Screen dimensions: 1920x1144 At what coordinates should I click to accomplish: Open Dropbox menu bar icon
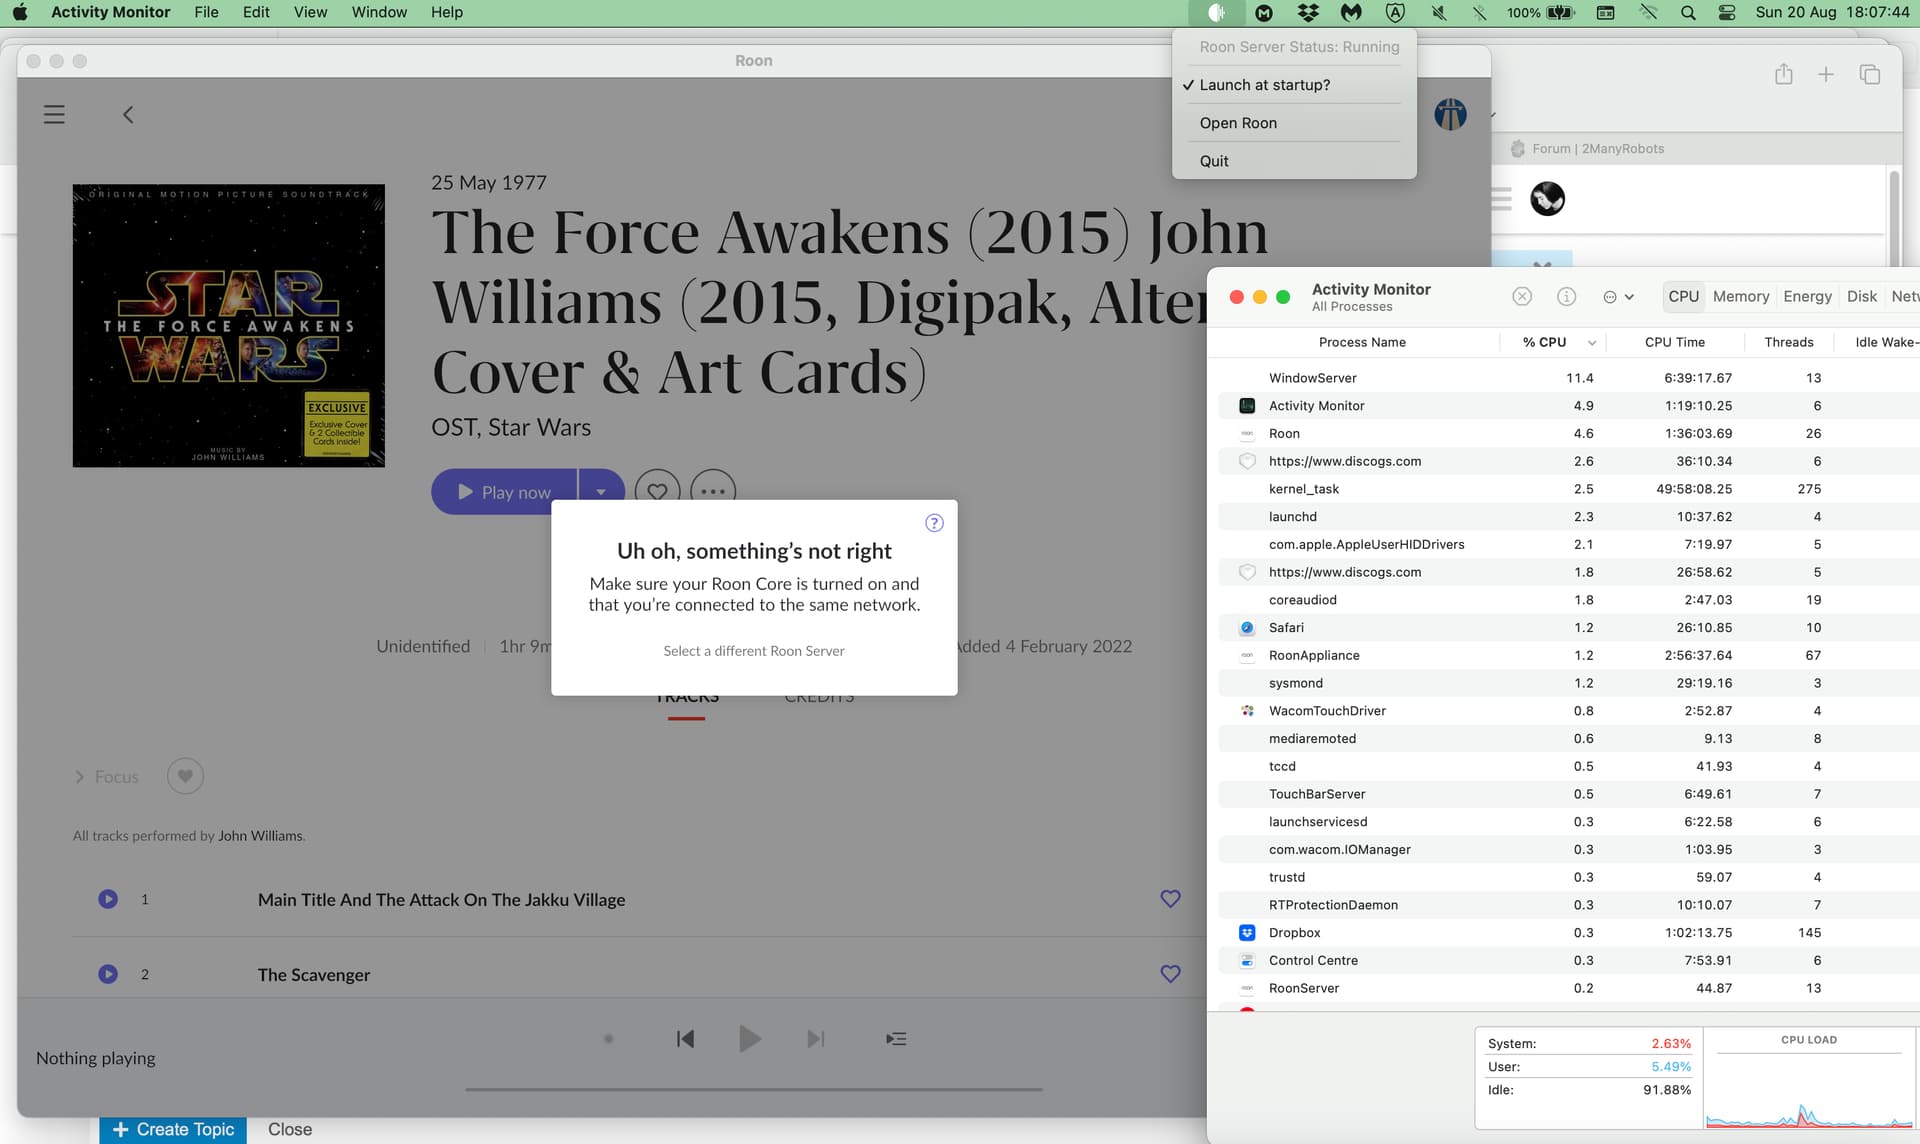pyautogui.click(x=1308, y=12)
